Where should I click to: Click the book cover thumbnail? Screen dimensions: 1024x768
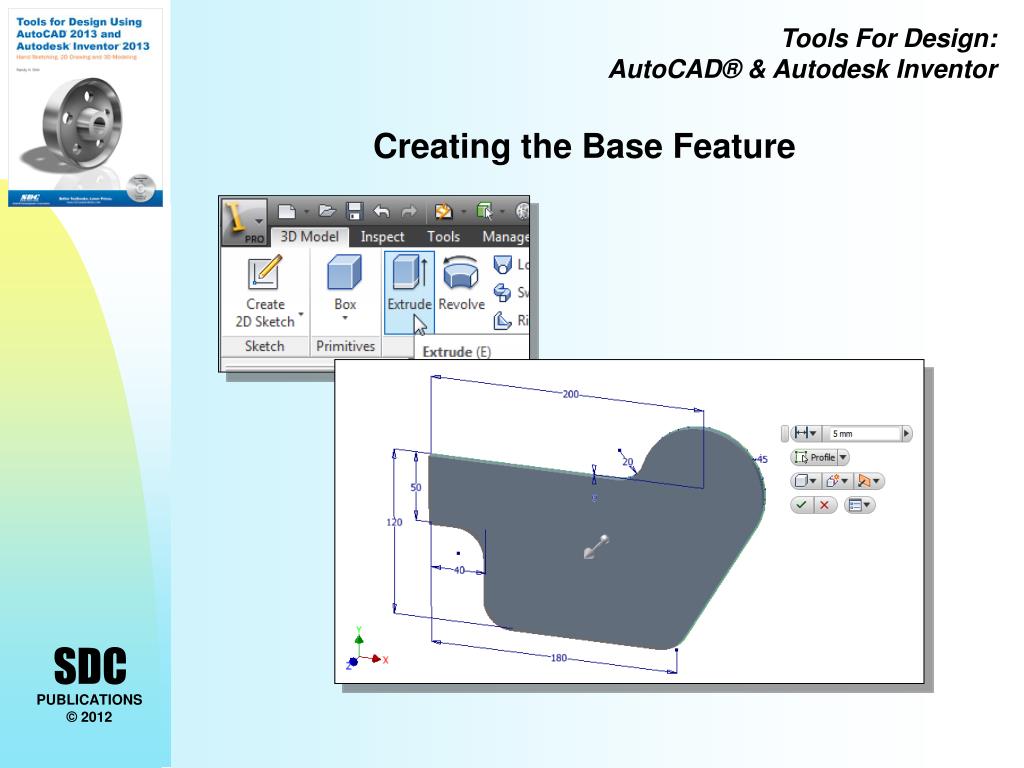(86, 108)
